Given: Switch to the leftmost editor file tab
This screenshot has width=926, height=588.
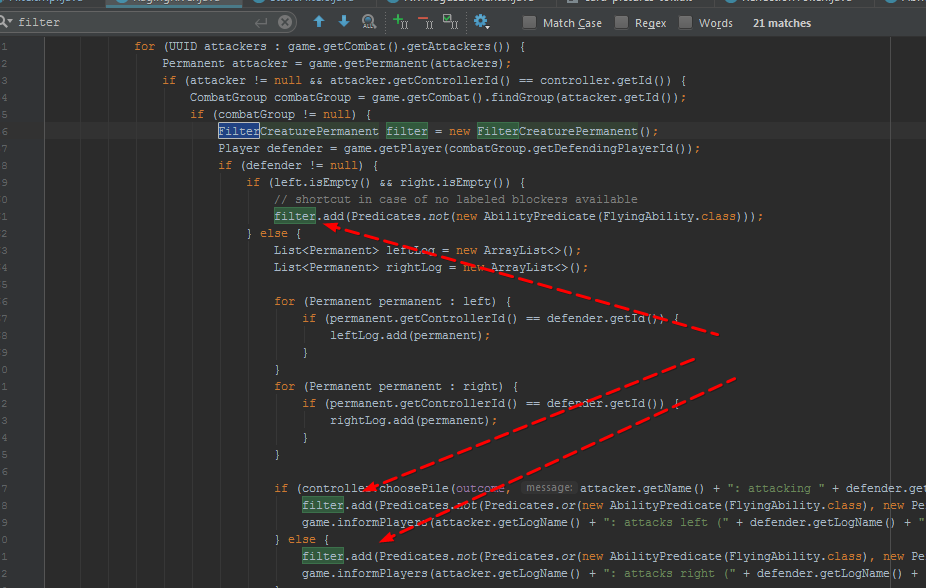Looking at the screenshot, I should 45,3.
